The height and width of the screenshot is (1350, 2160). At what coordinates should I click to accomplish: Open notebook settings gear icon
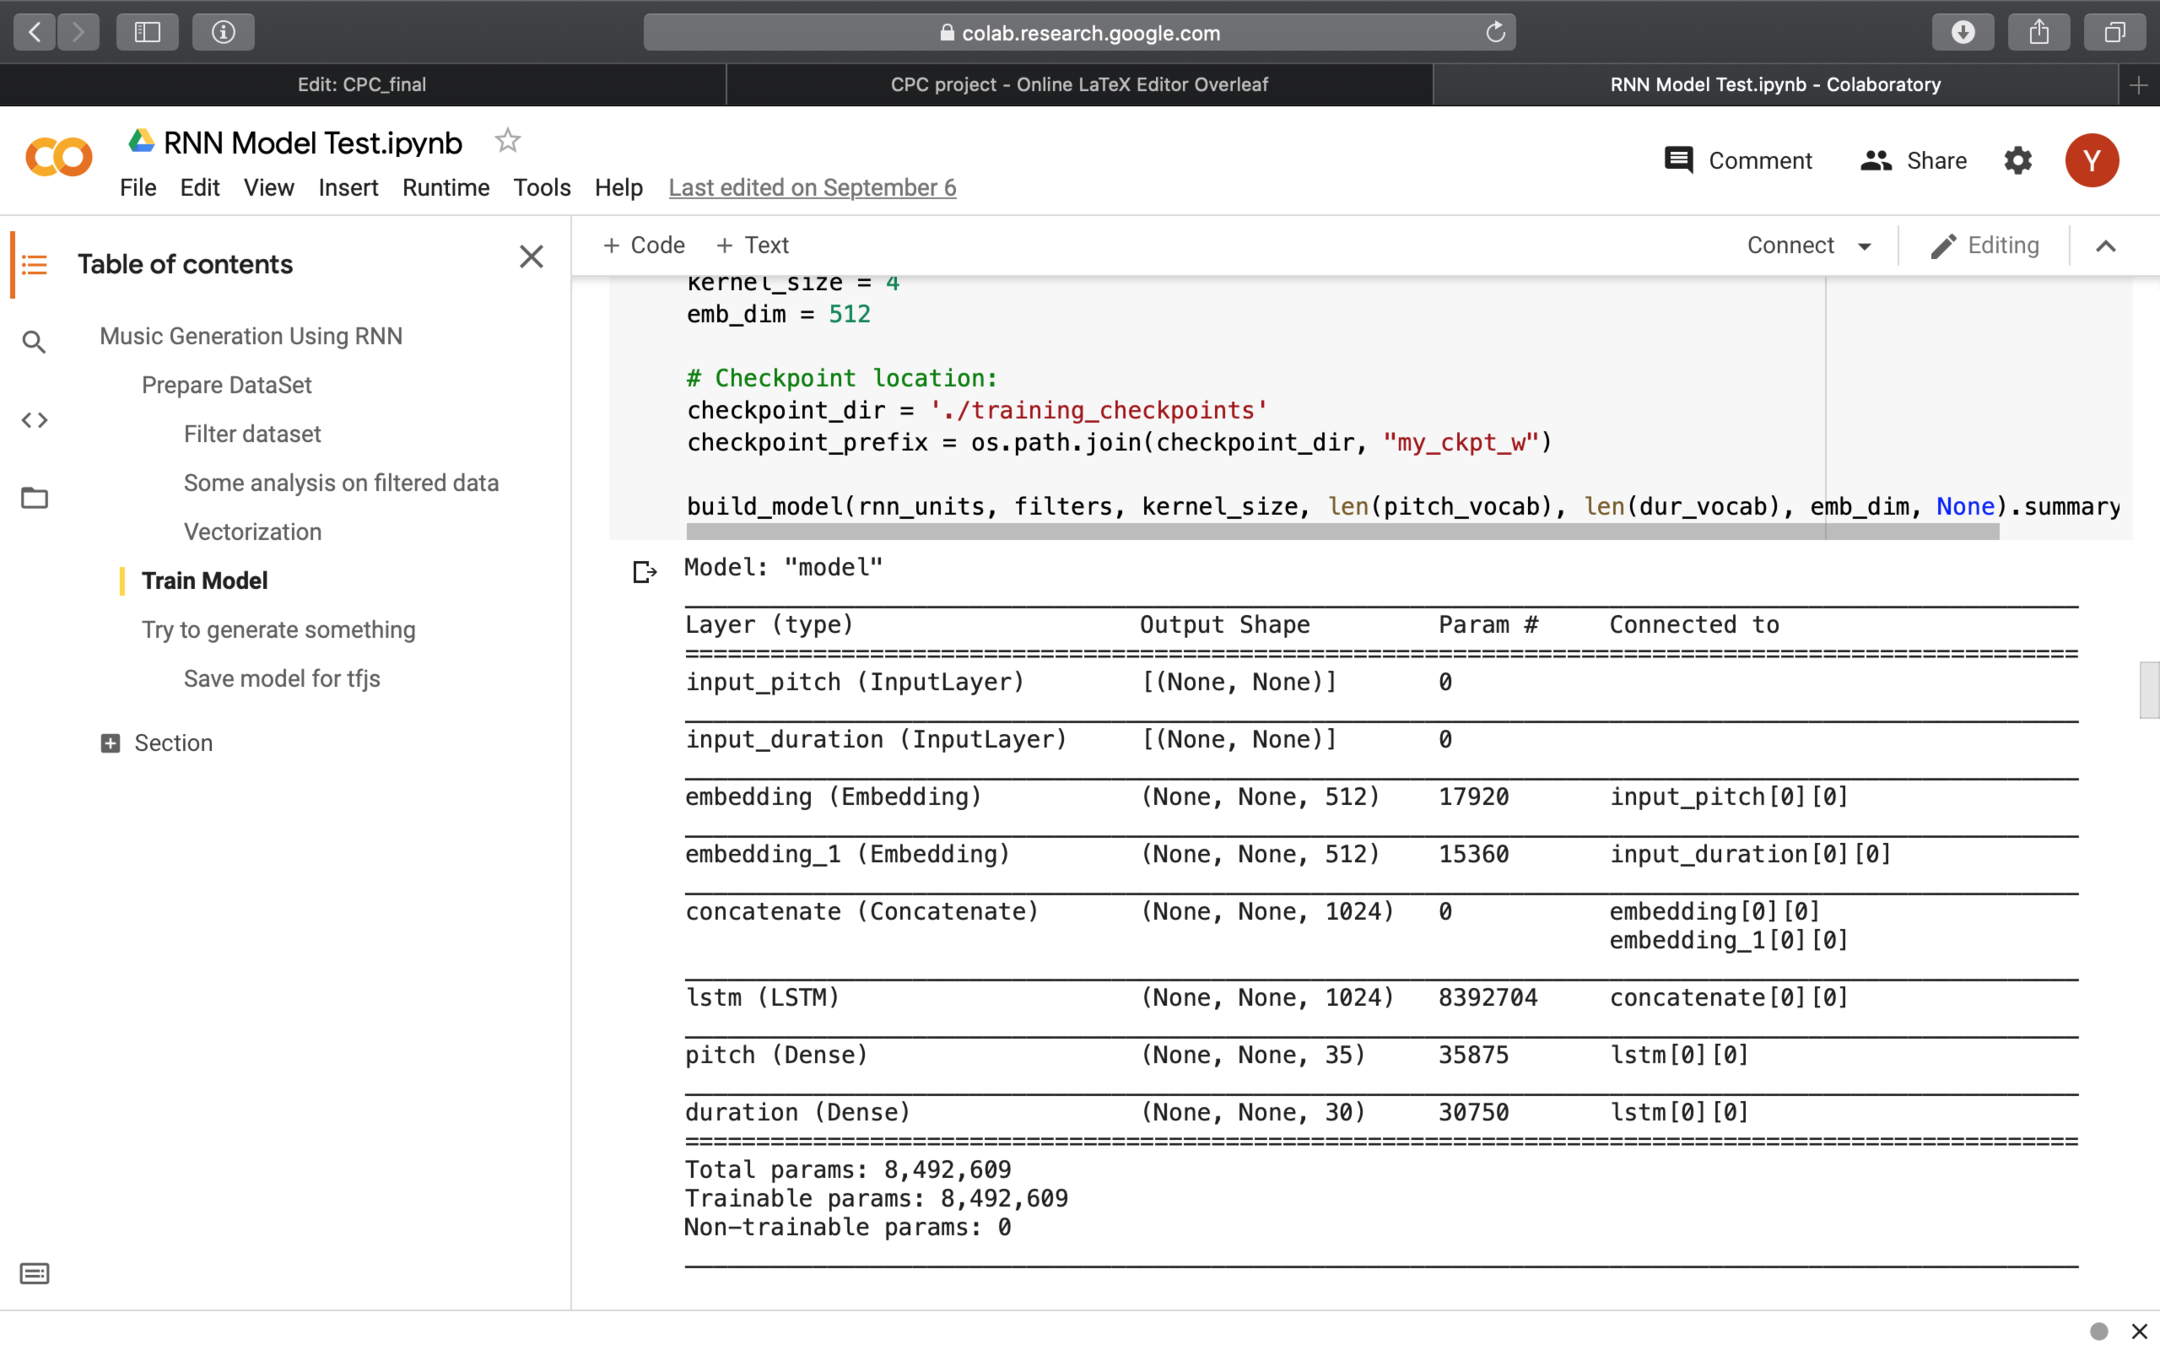coord(2017,160)
